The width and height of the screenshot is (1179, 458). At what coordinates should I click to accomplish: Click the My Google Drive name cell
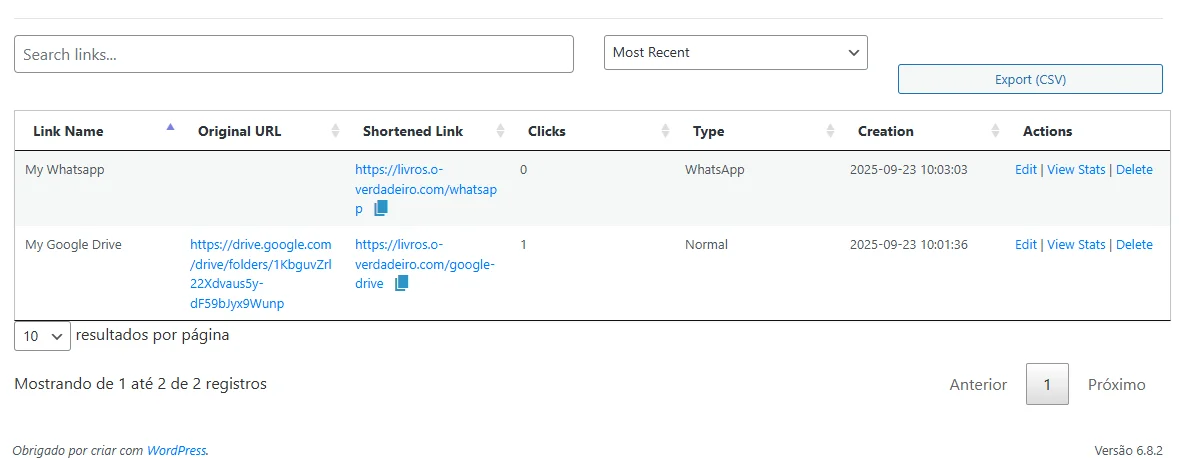click(x=73, y=244)
